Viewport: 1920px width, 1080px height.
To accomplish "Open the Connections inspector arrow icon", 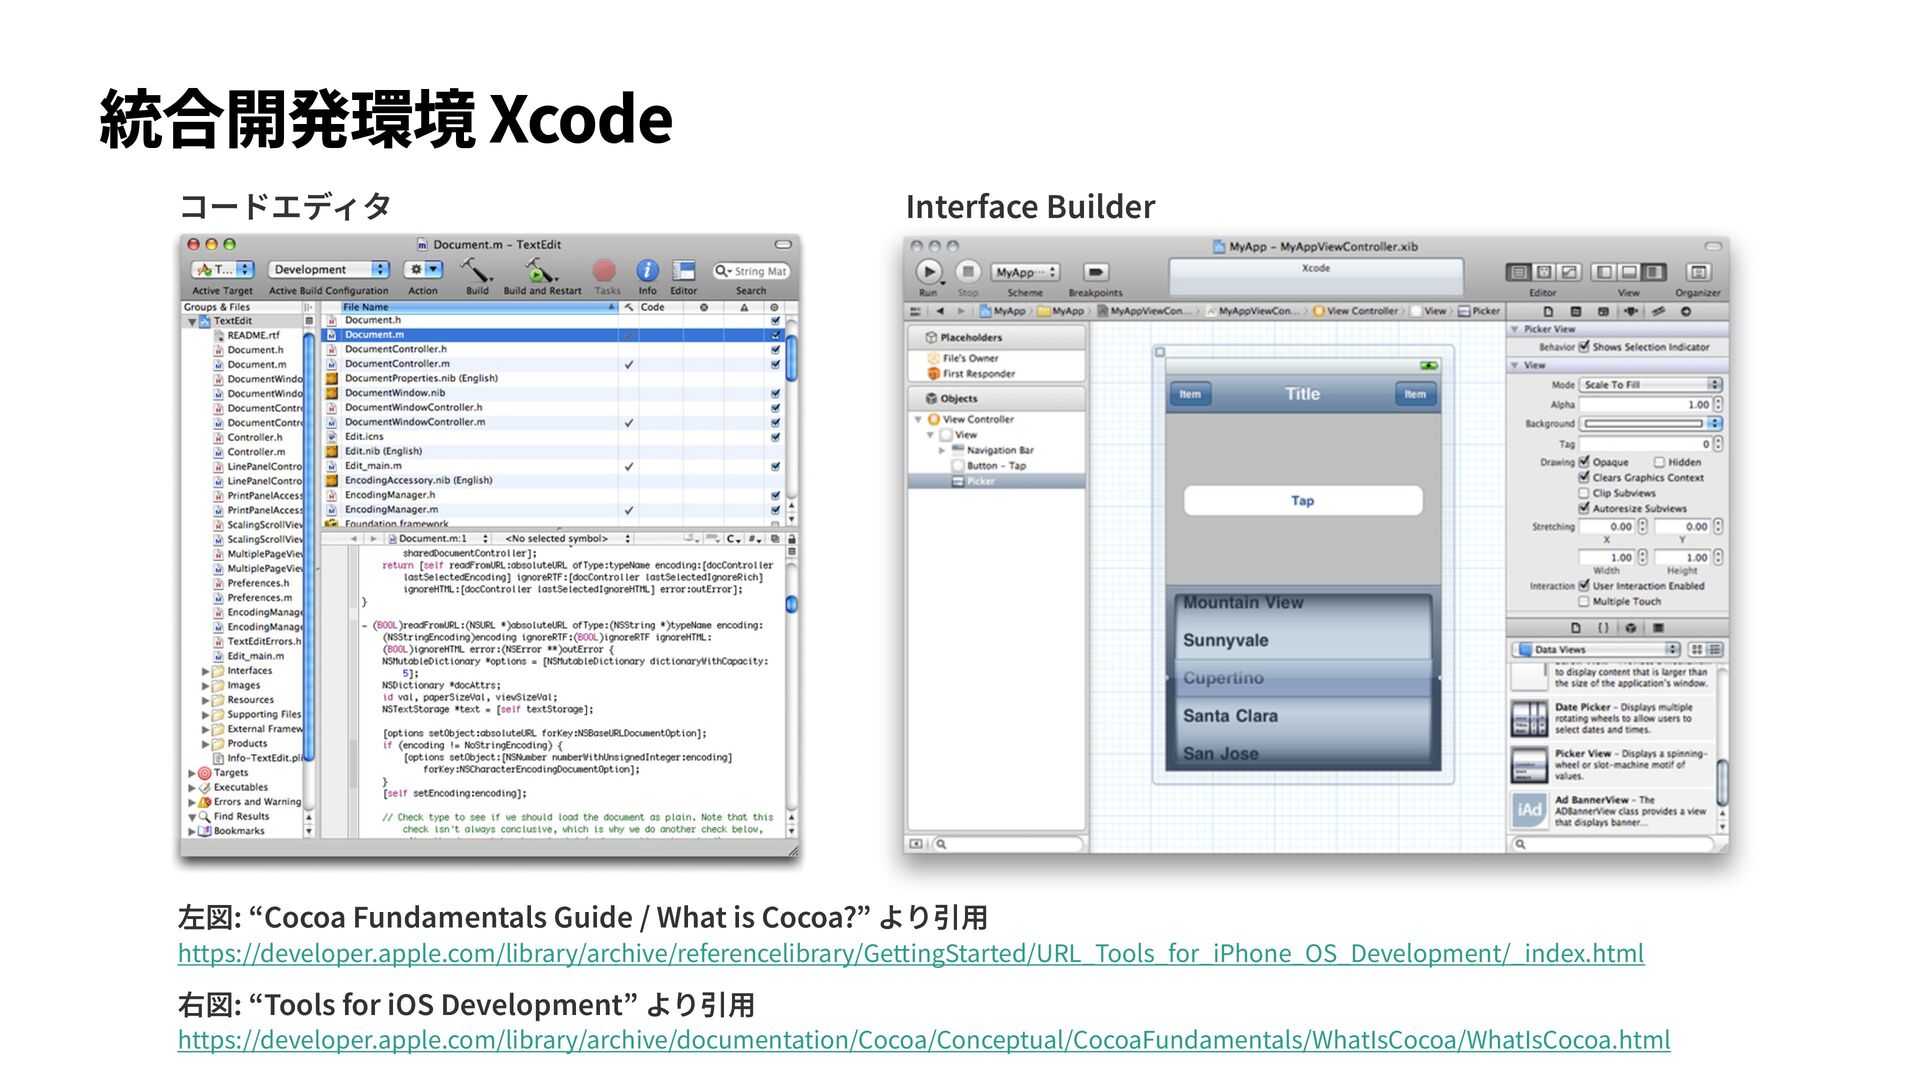I will coord(1686,311).
